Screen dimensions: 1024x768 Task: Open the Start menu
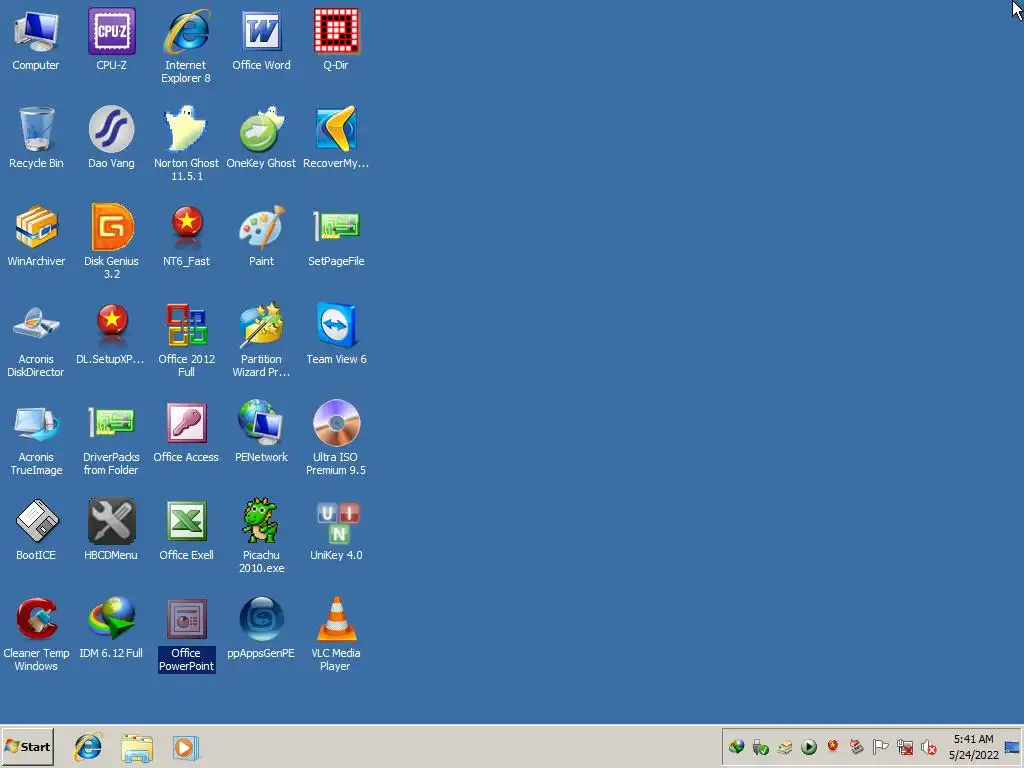pos(27,746)
